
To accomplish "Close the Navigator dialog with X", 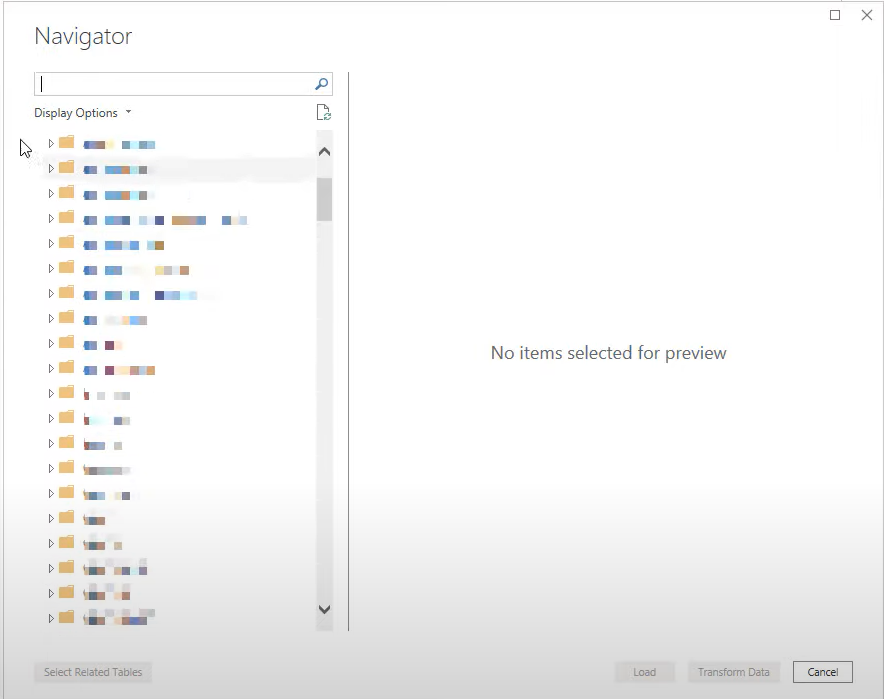I will point(867,15).
